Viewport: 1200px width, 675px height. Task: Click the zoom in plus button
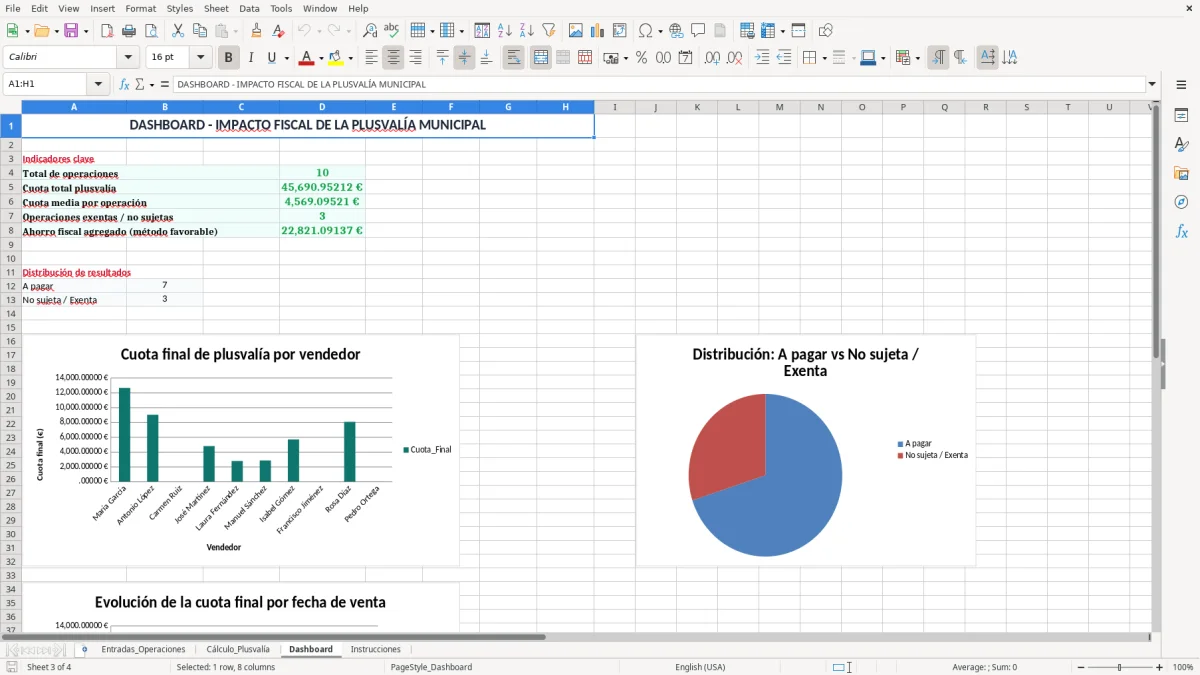(x=1159, y=667)
